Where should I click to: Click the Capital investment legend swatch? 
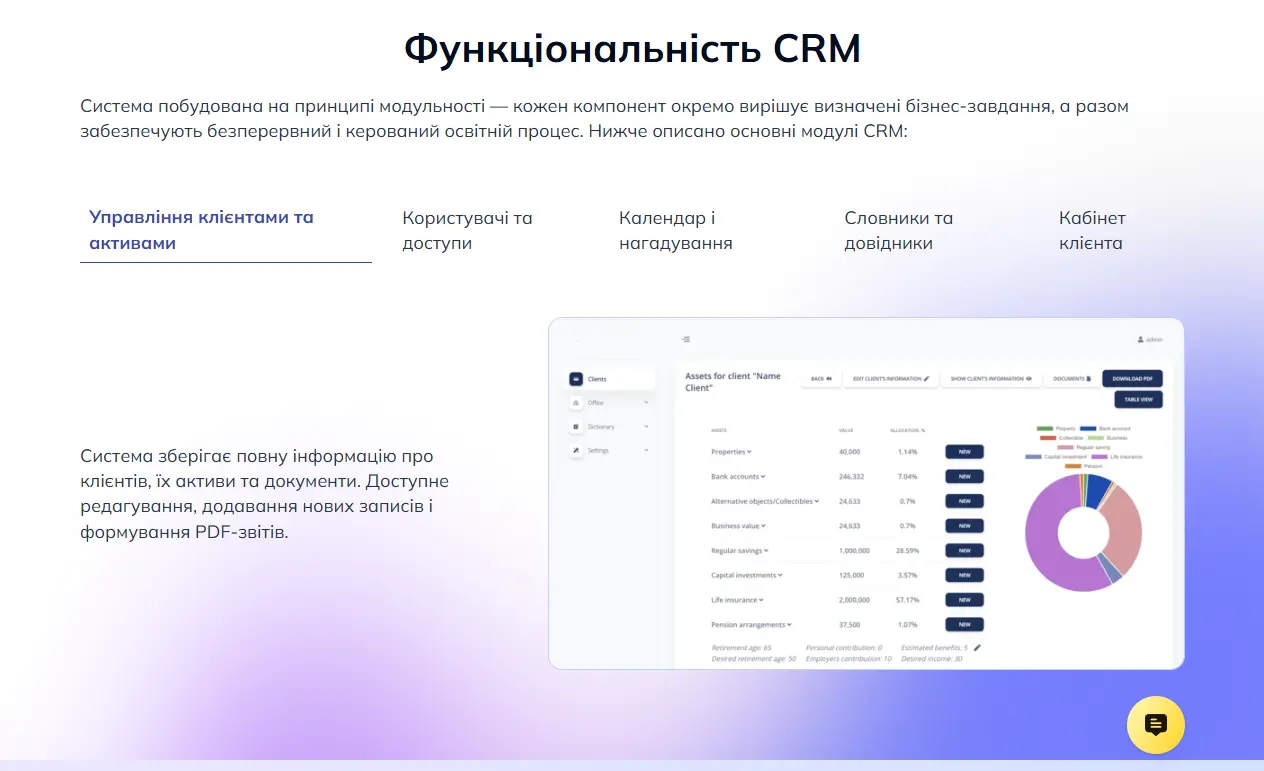coord(1034,457)
